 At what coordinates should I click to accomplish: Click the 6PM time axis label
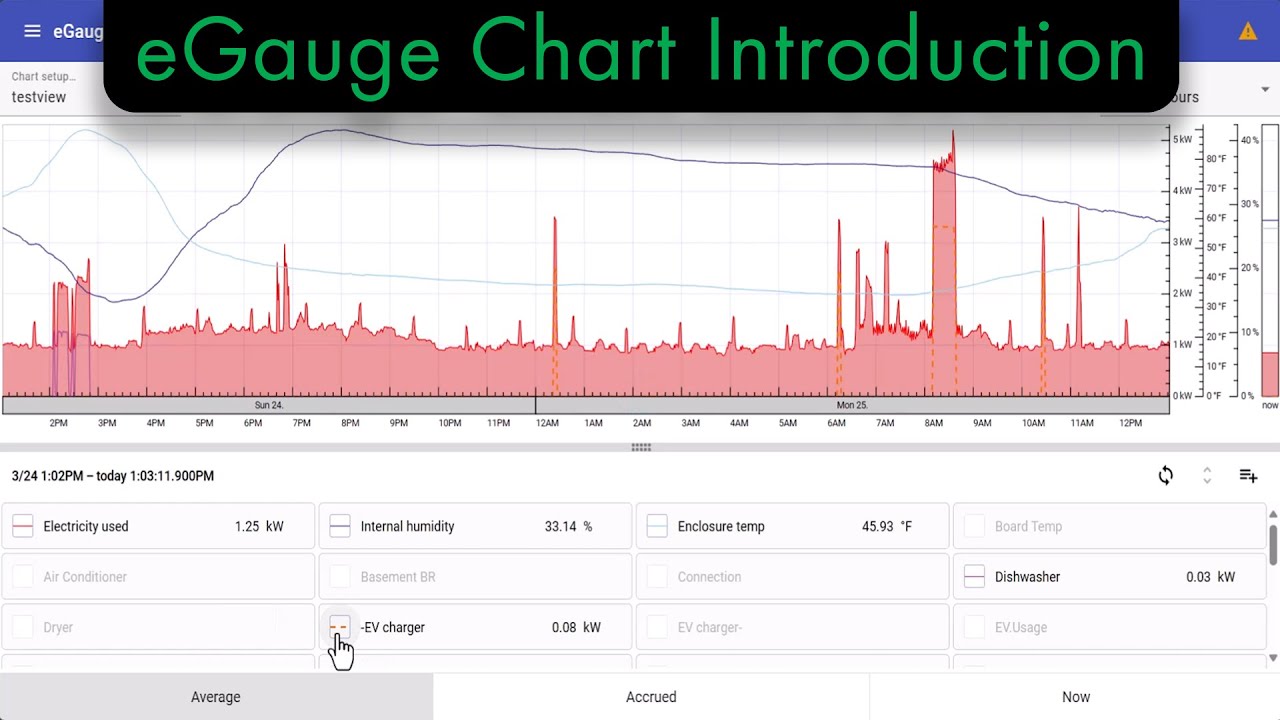[x=253, y=423]
